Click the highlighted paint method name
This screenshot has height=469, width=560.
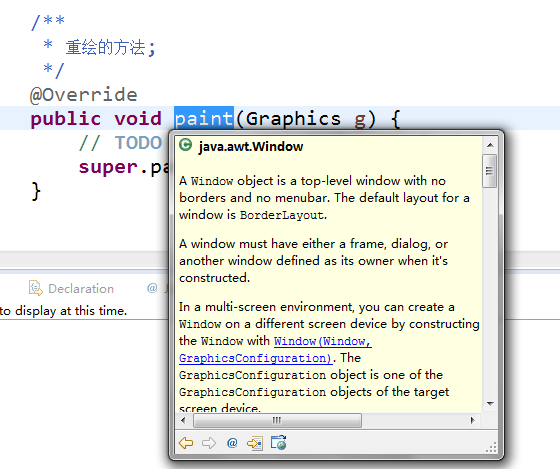204,118
